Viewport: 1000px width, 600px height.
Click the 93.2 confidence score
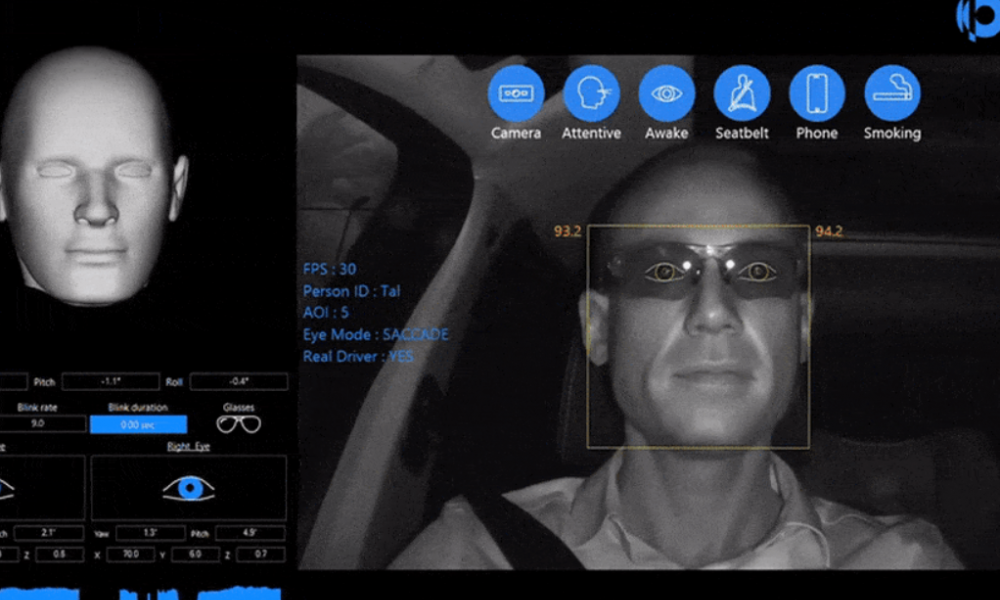568,231
